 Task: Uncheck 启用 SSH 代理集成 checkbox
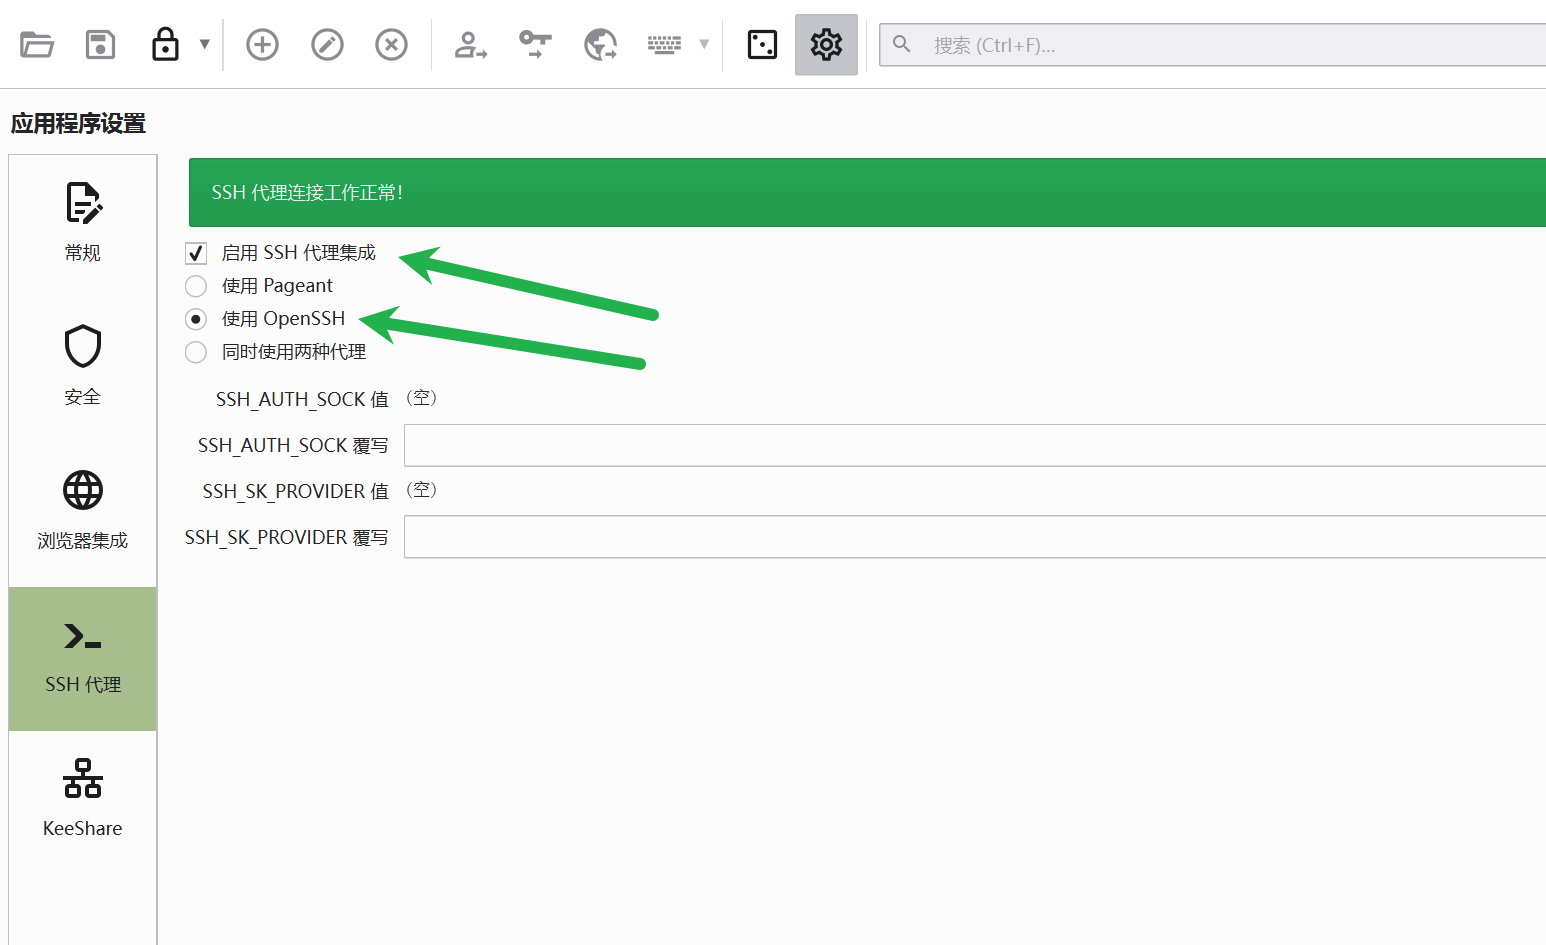197,254
